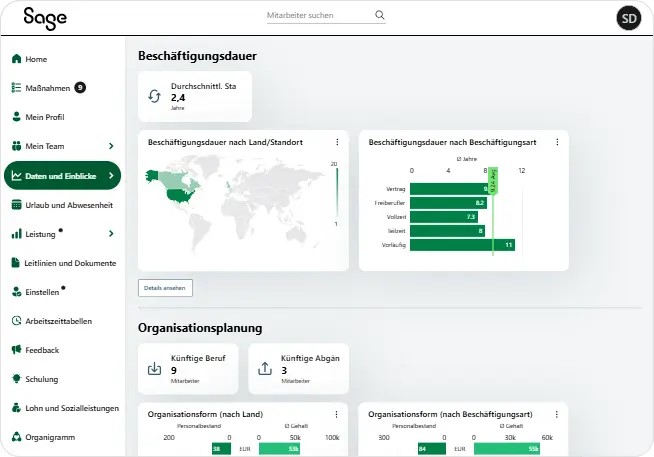Click the search magnifier icon

tap(379, 16)
